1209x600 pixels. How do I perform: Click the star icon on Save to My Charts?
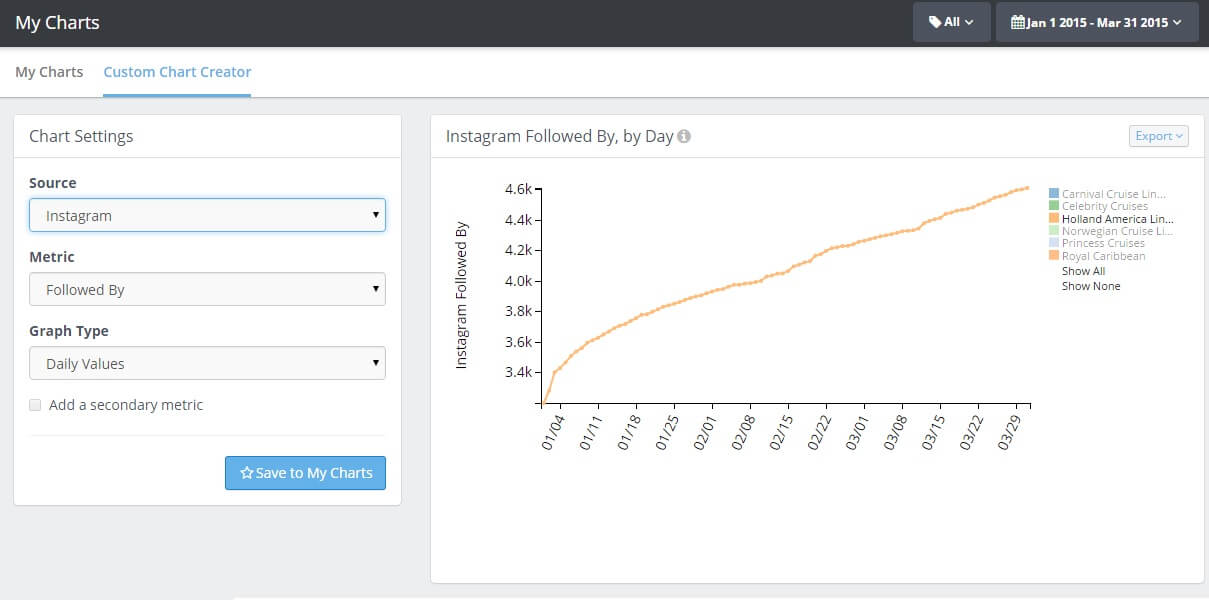coord(246,473)
